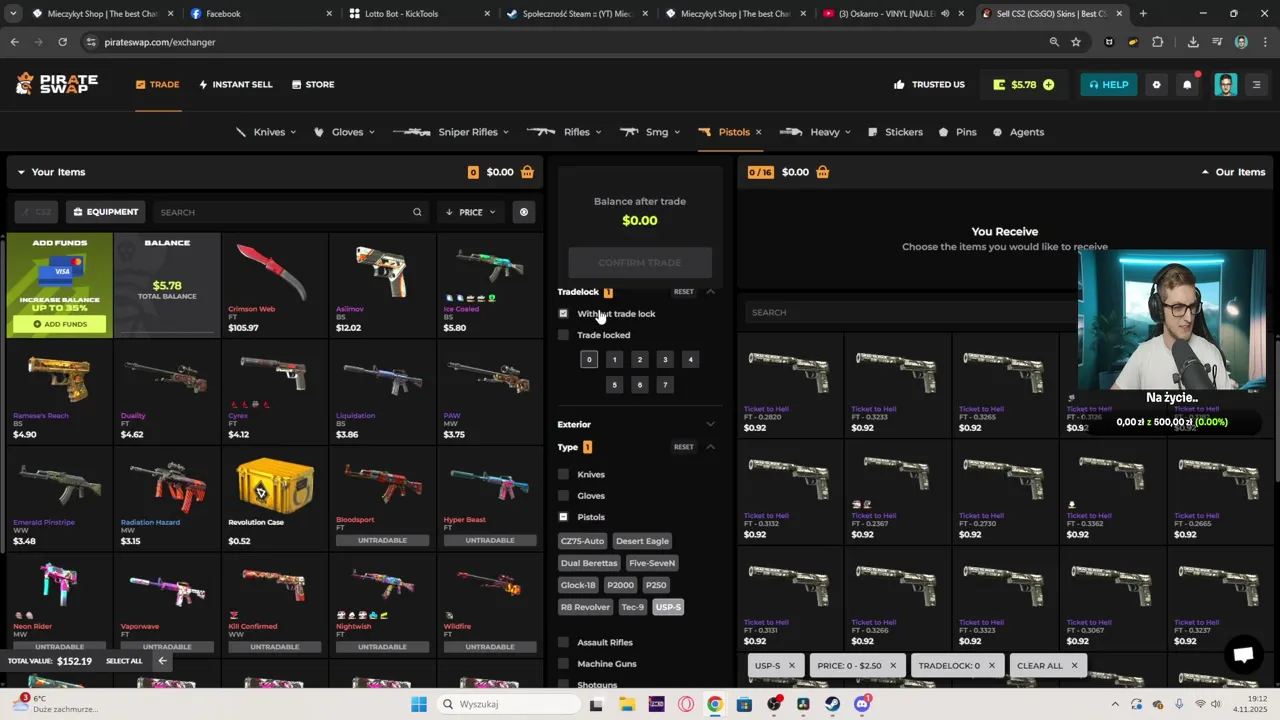Remove the TRADELOCK: 0 filter chip
Image resolution: width=1280 pixels, height=720 pixels.
point(991,665)
